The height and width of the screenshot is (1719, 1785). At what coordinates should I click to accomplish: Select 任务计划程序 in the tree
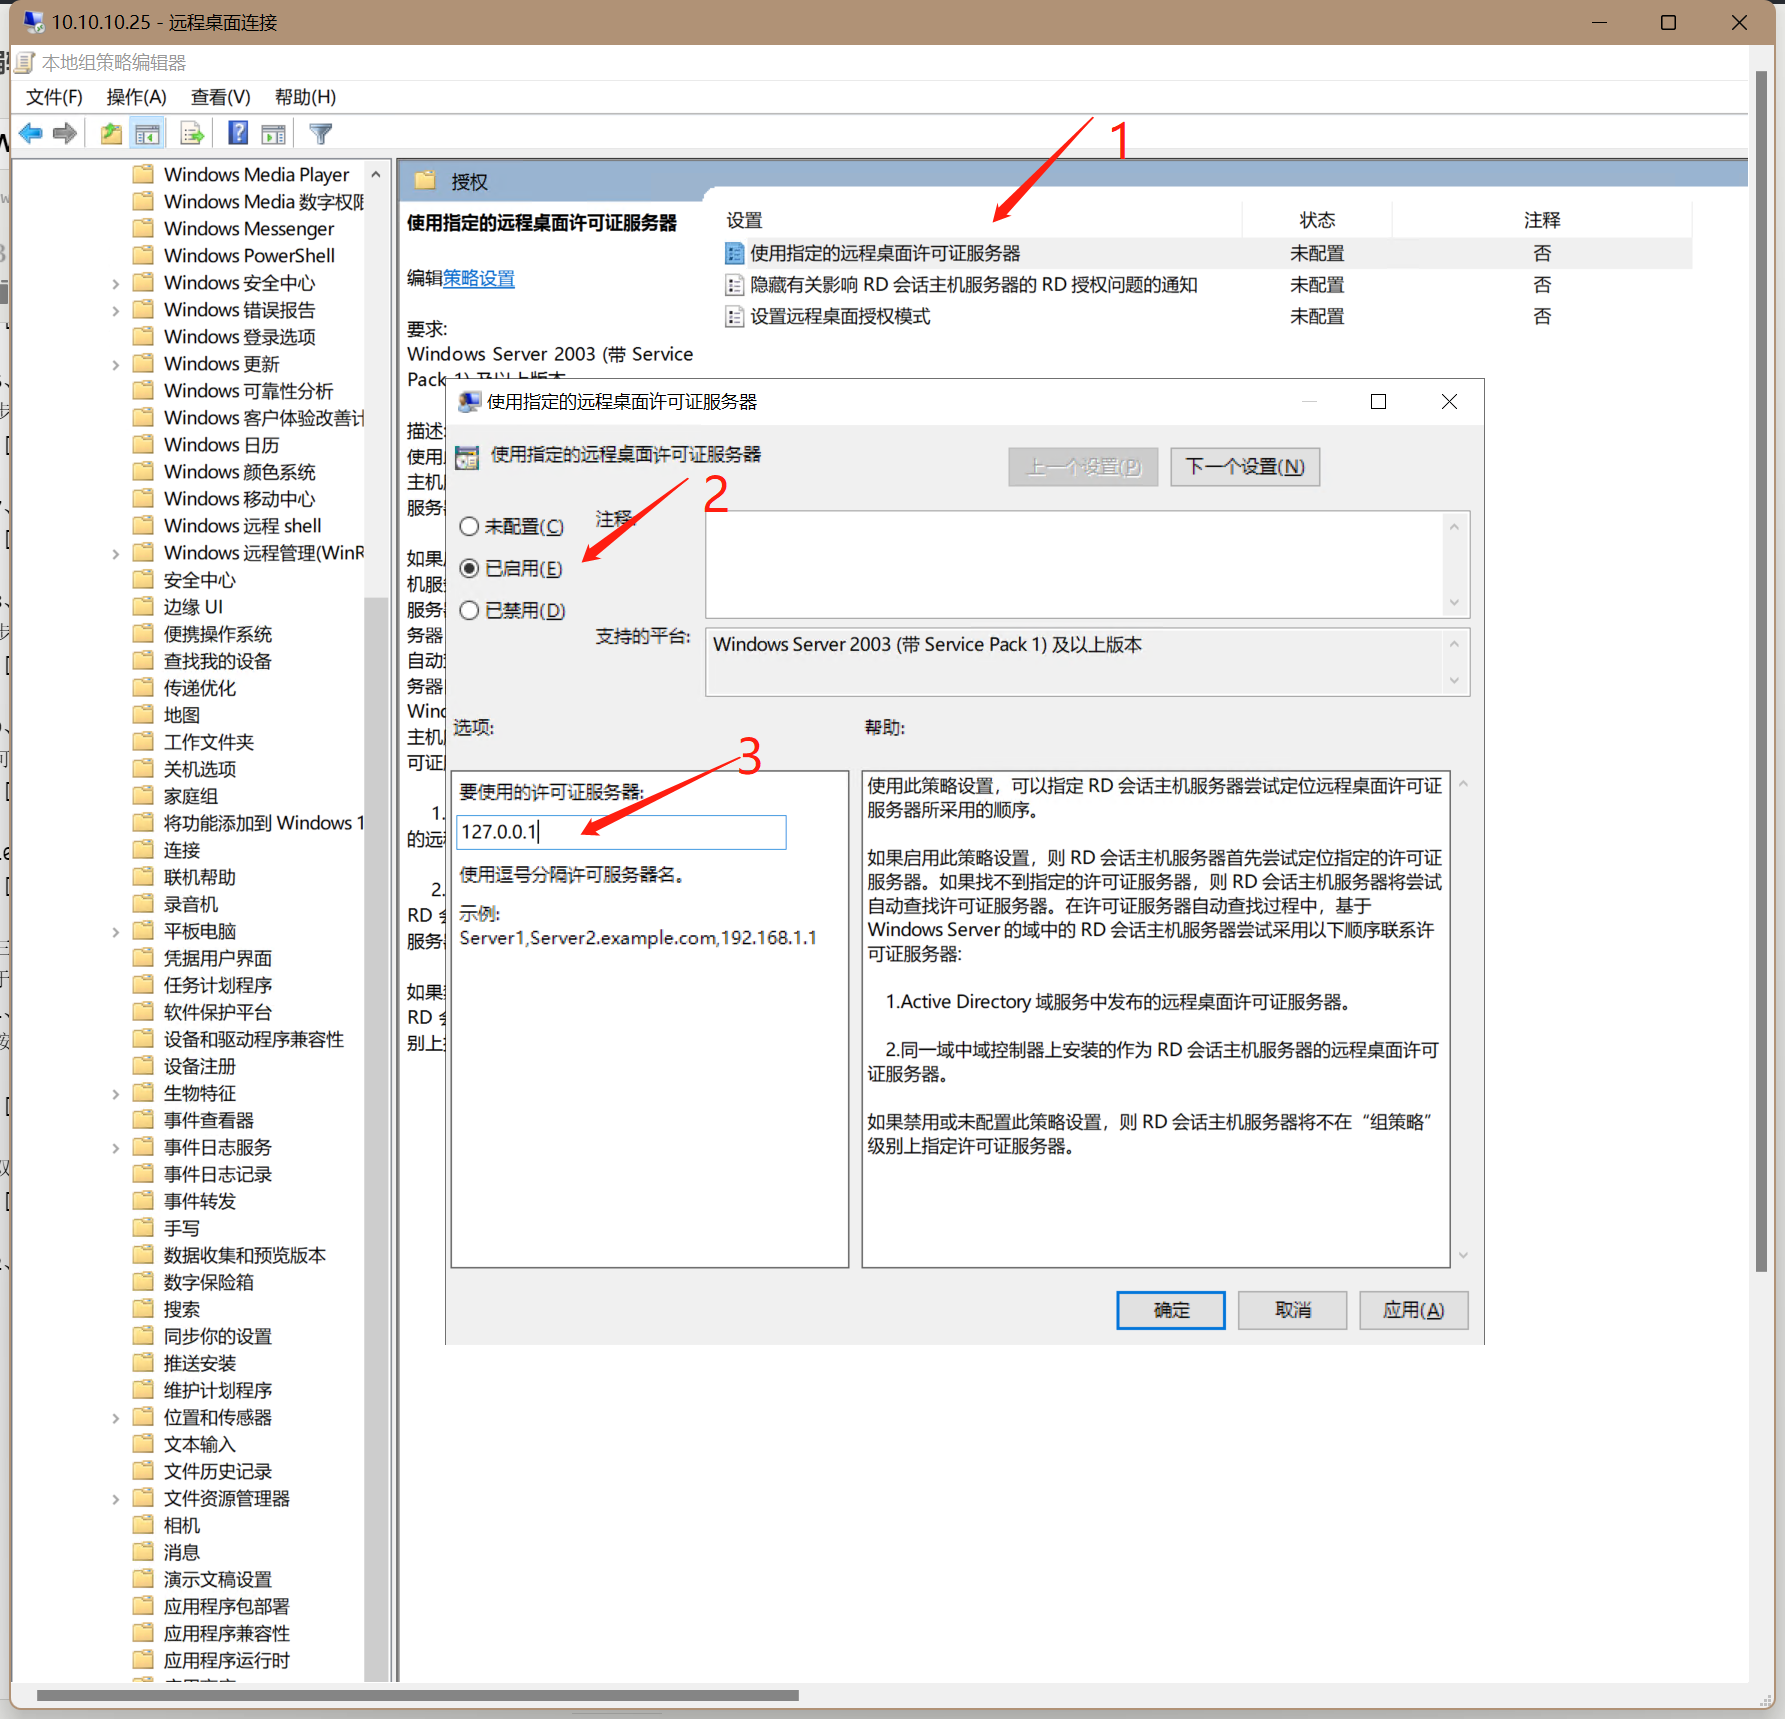217,985
